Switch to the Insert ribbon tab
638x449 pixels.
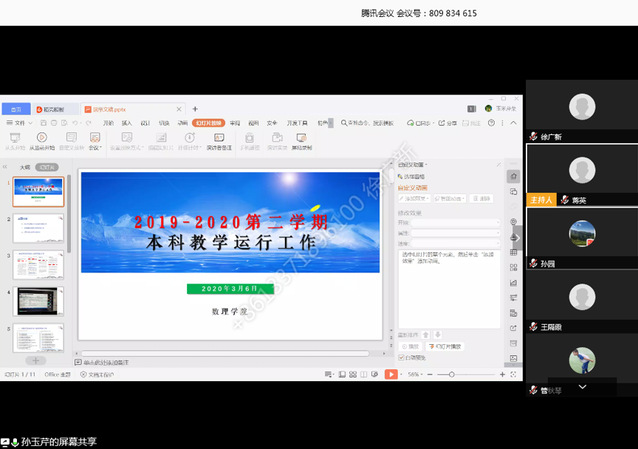[x=126, y=122]
